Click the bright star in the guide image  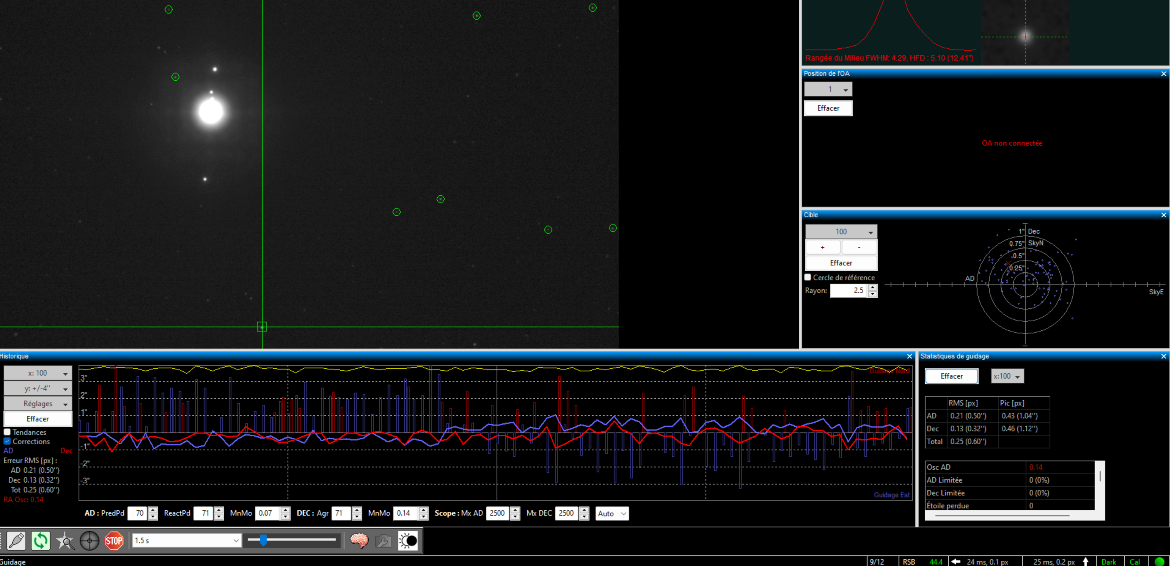tap(210, 112)
